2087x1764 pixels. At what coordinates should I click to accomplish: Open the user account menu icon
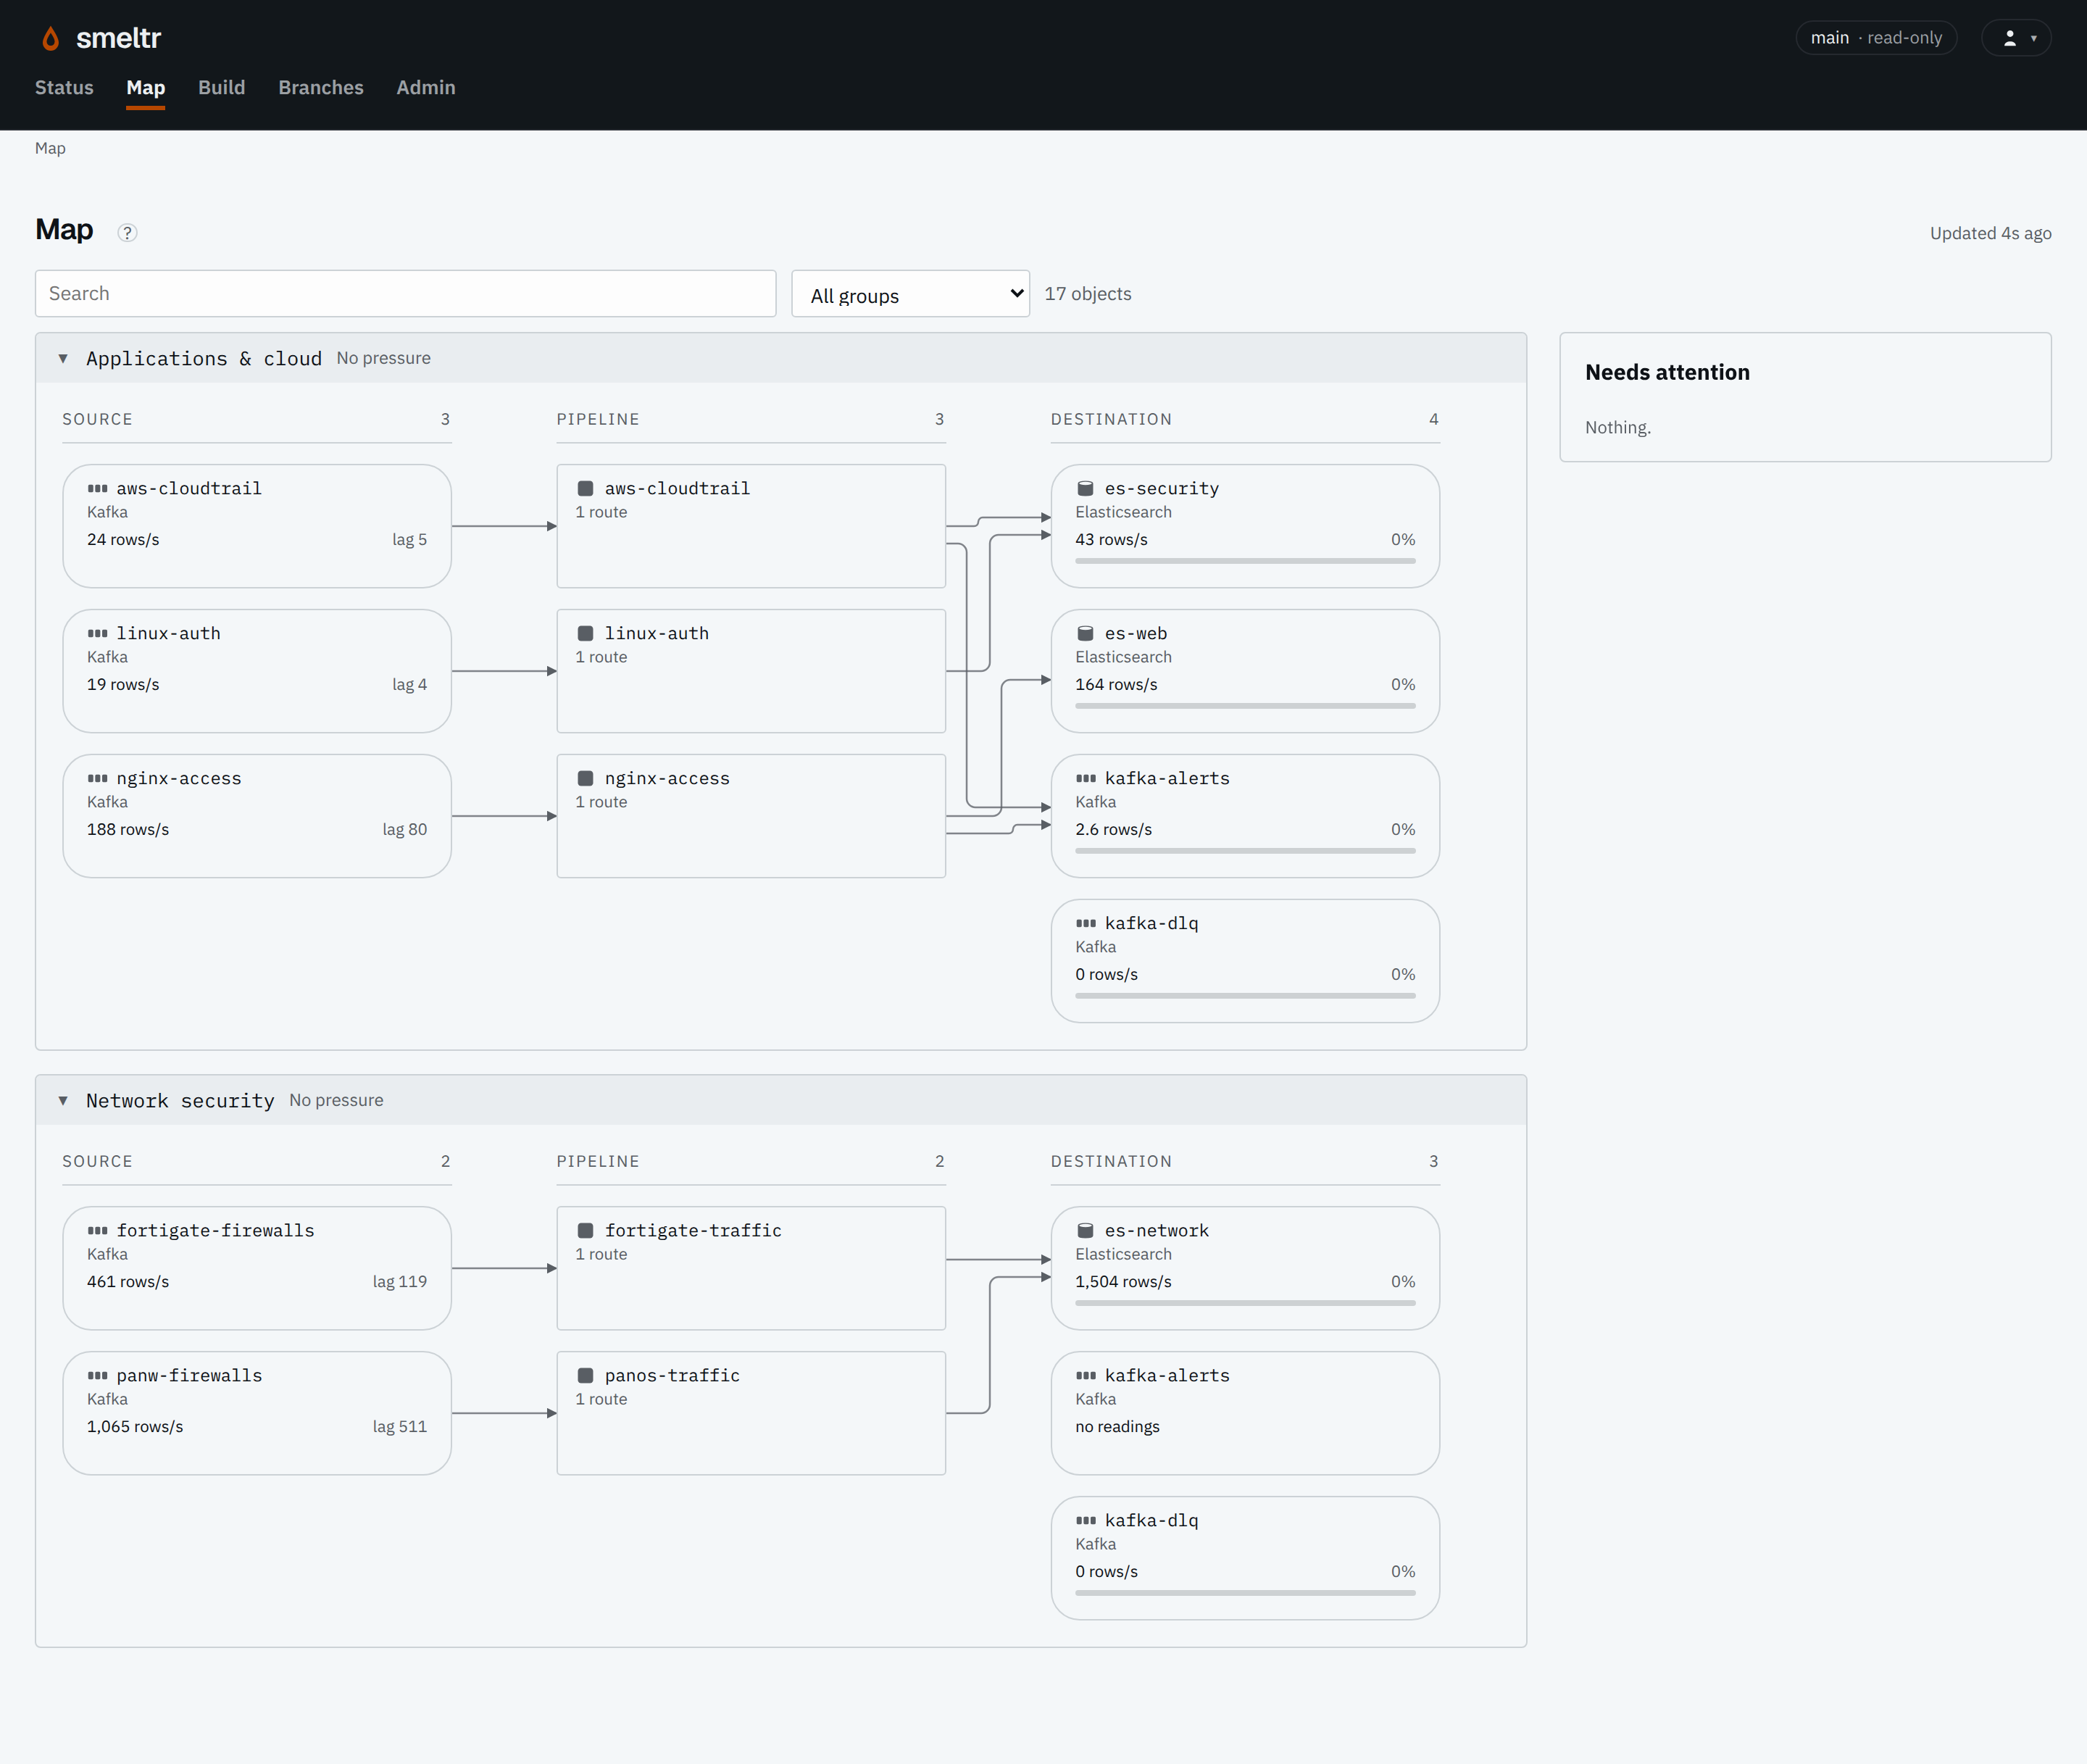tap(2016, 38)
